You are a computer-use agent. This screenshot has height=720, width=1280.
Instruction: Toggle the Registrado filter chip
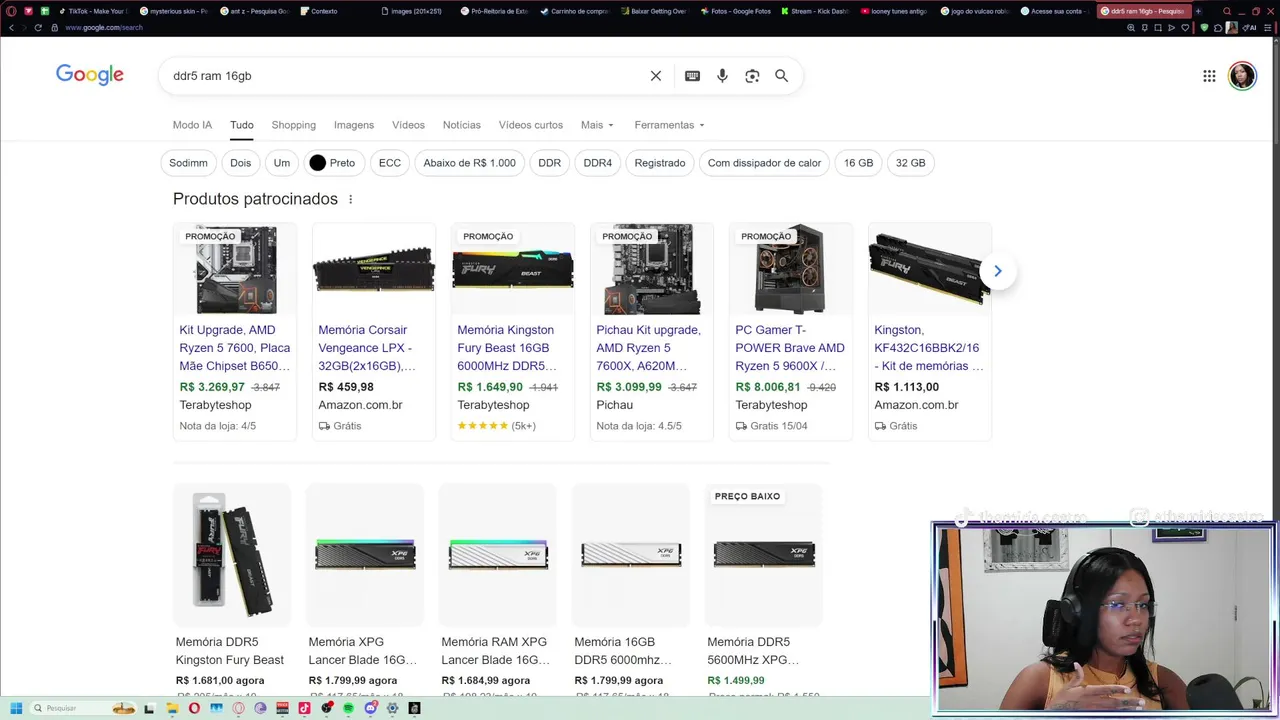[x=660, y=163]
